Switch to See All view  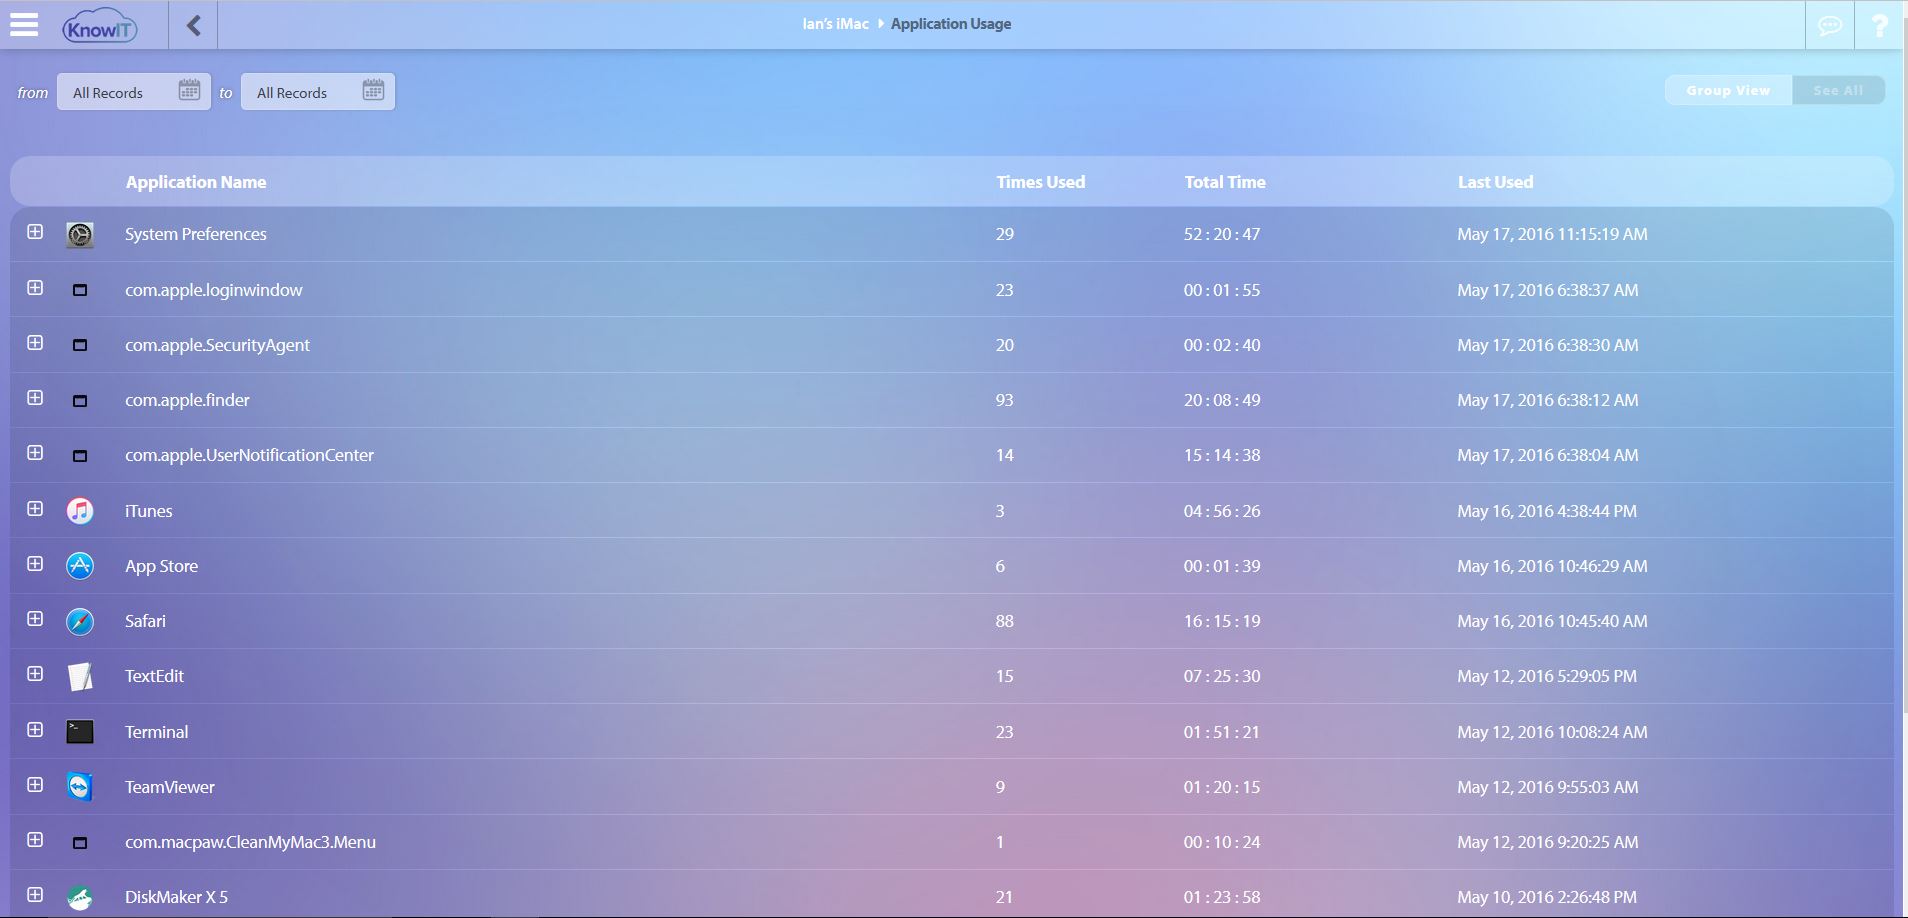tap(1838, 90)
